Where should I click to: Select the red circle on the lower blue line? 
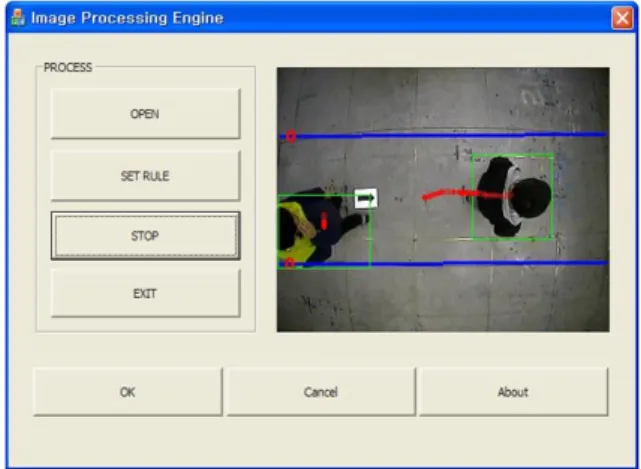point(289,263)
